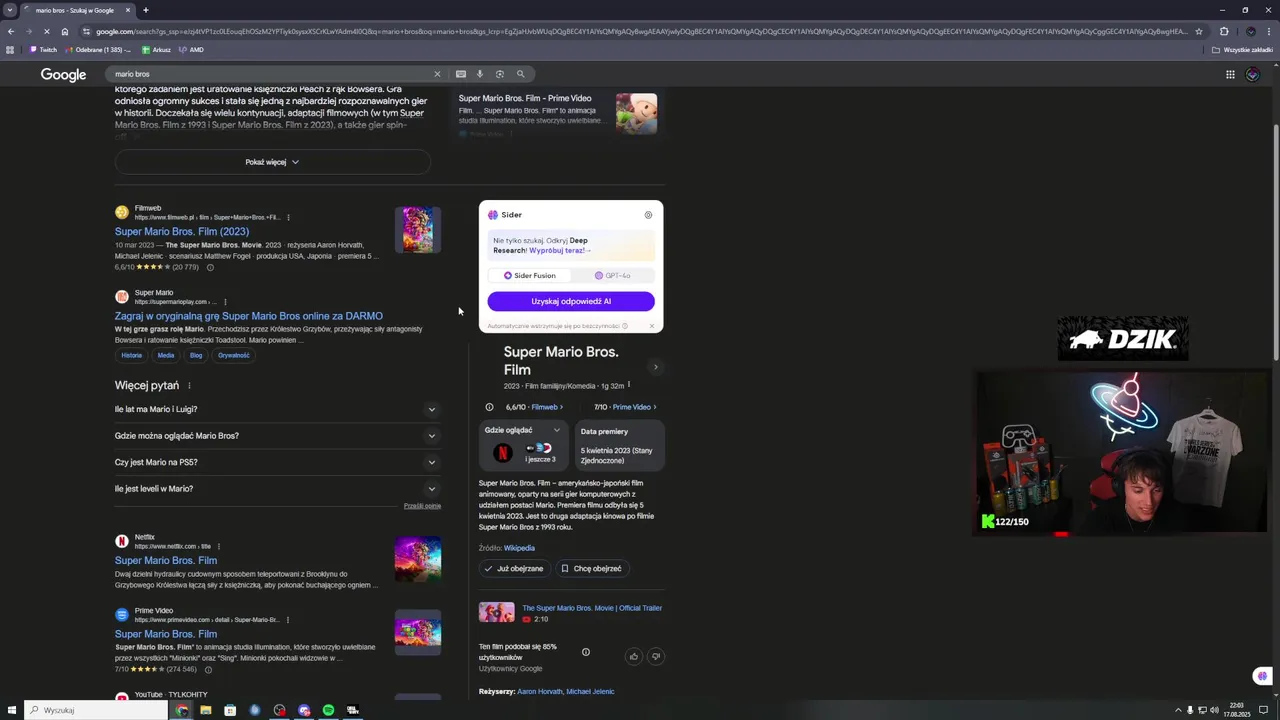Focus the Google search input field
Viewport: 1280px width, 720px height.
[270, 74]
